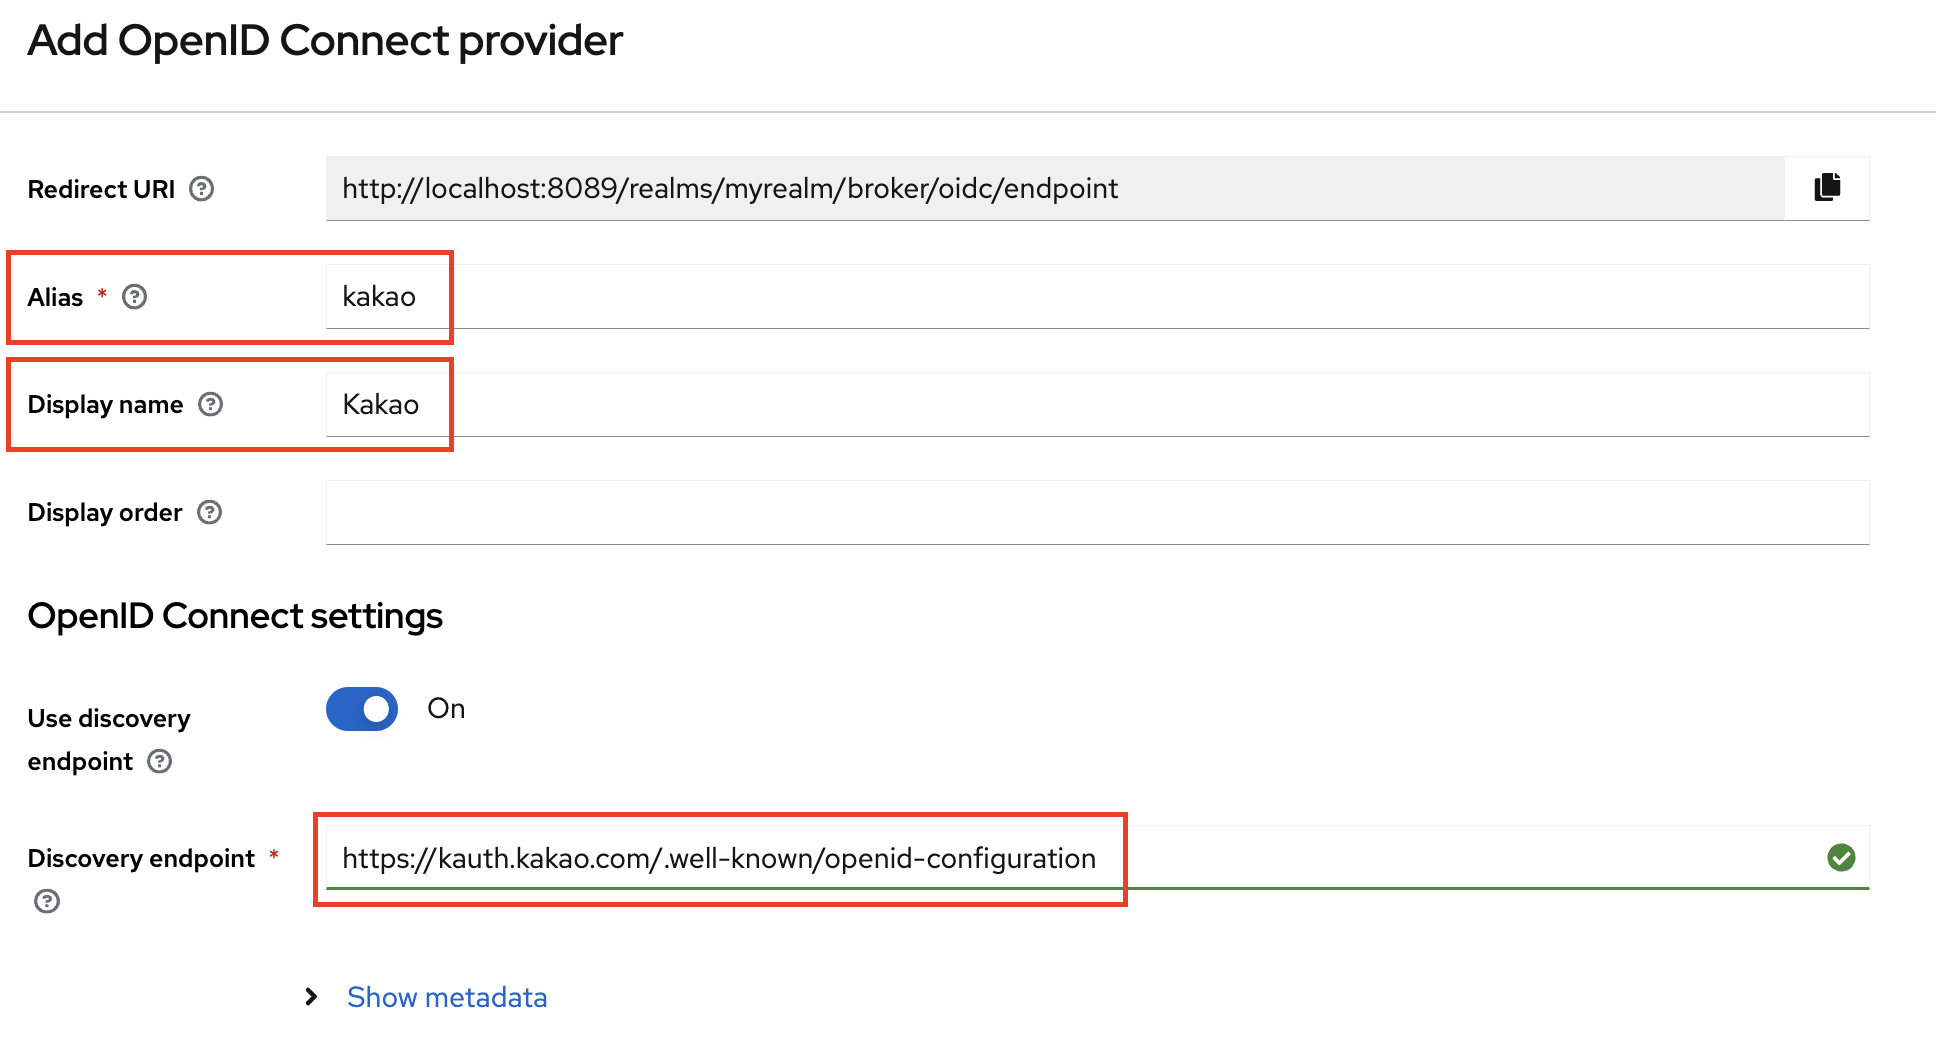The height and width of the screenshot is (1052, 1936).
Task: Click the green validation checkmark icon
Action: coord(1841,857)
